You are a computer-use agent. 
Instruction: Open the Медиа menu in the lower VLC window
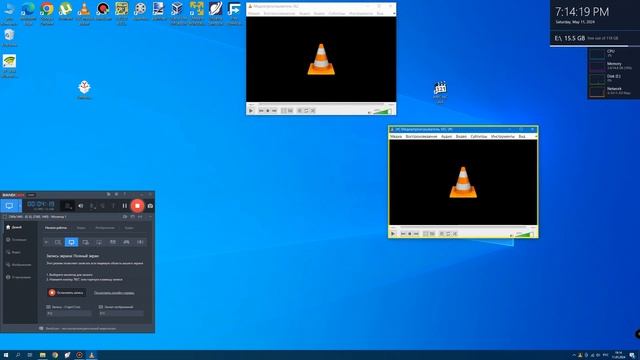point(396,136)
